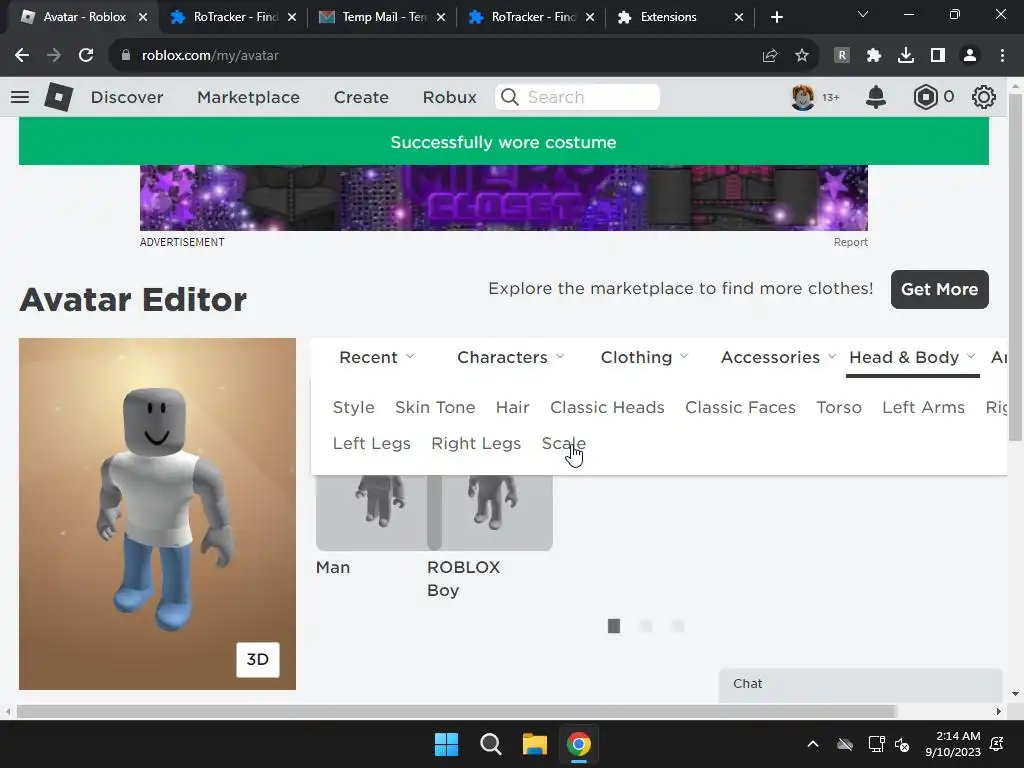Open File Explorer from the taskbar

[534, 744]
